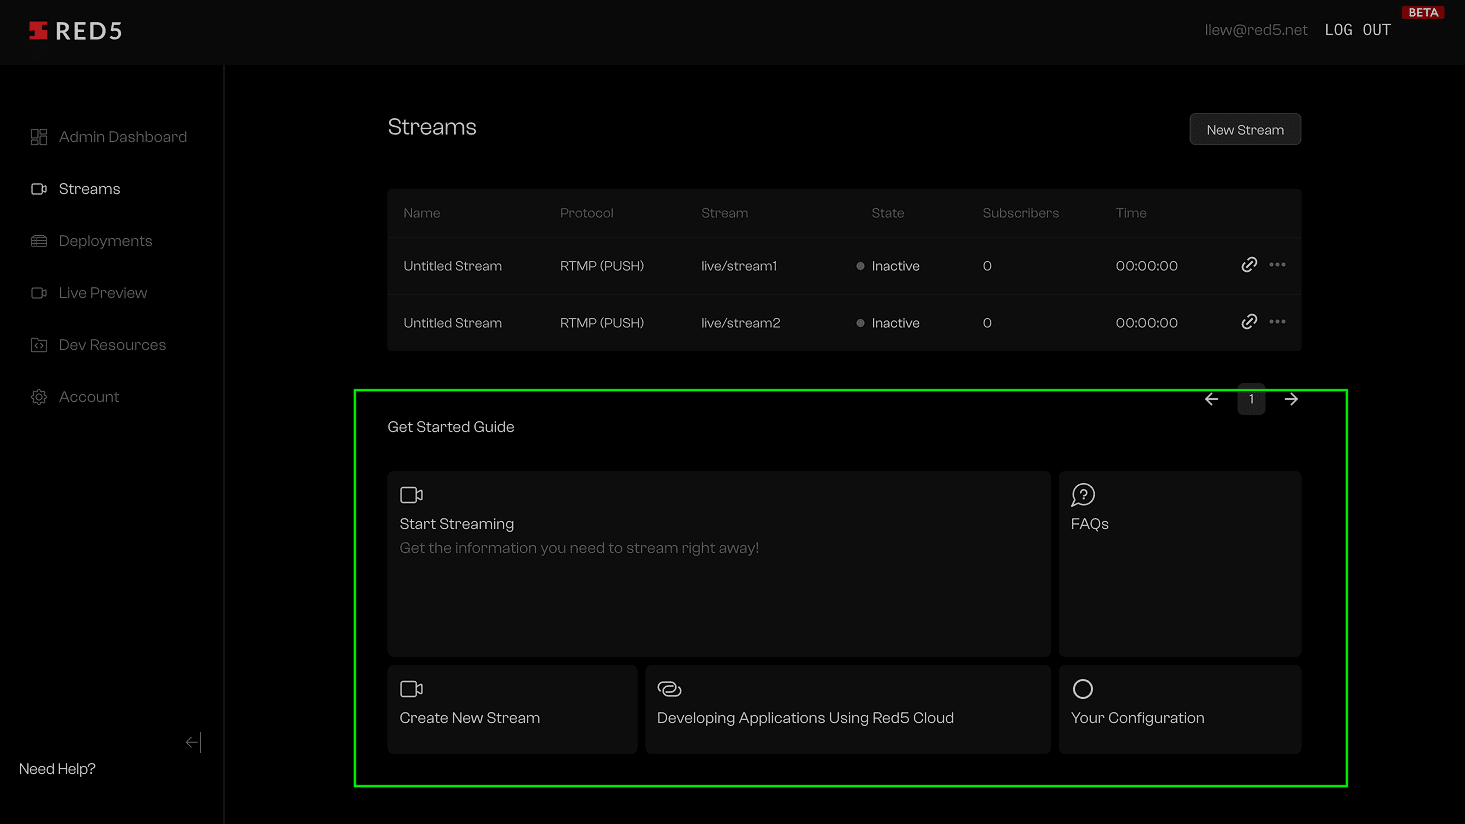
Task: Click the Need Help? link
Action: coord(57,769)
